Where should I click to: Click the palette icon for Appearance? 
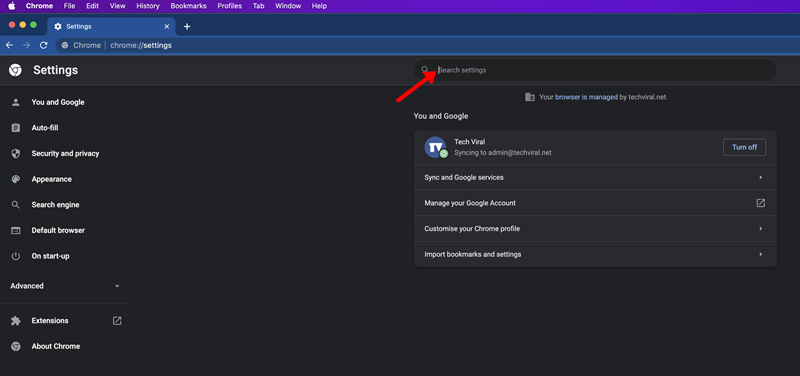pyautogui.click(x=16, y=179)
